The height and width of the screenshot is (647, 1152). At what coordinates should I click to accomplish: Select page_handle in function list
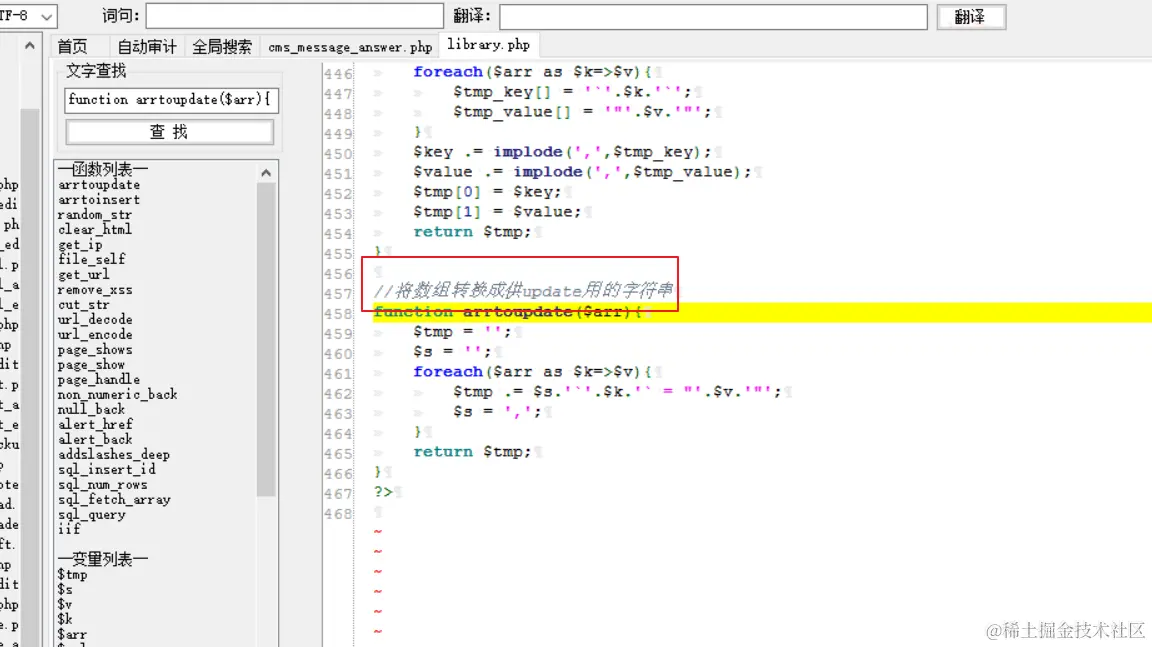pyautogui.click(x=99, y=379)
